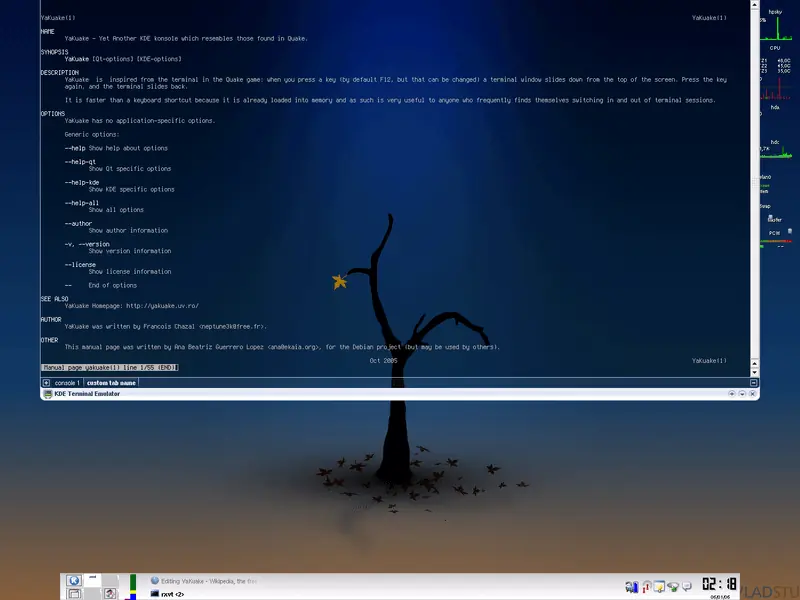Click the green-blue system load monitor bar

133,587
